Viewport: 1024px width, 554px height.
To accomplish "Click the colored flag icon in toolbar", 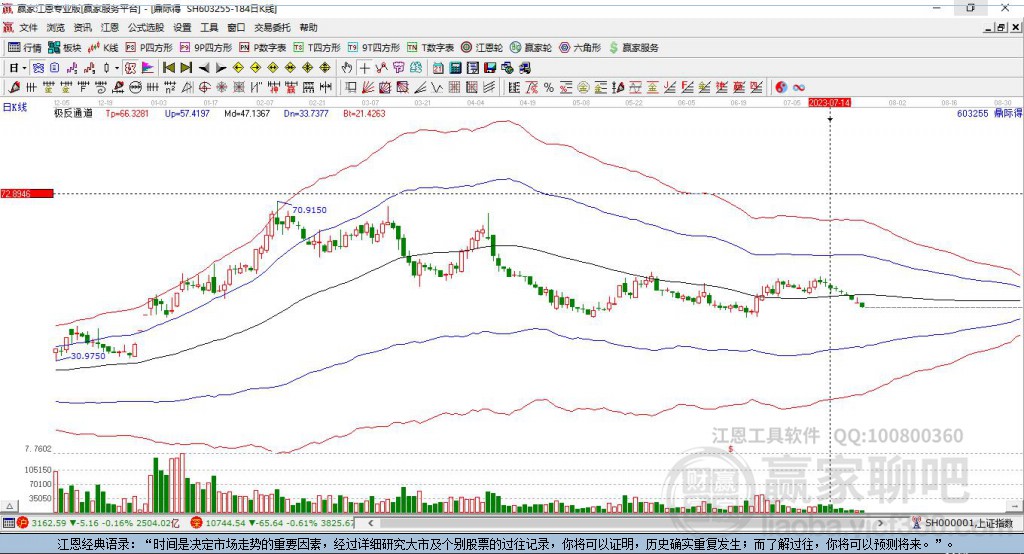I will [148, 68].
